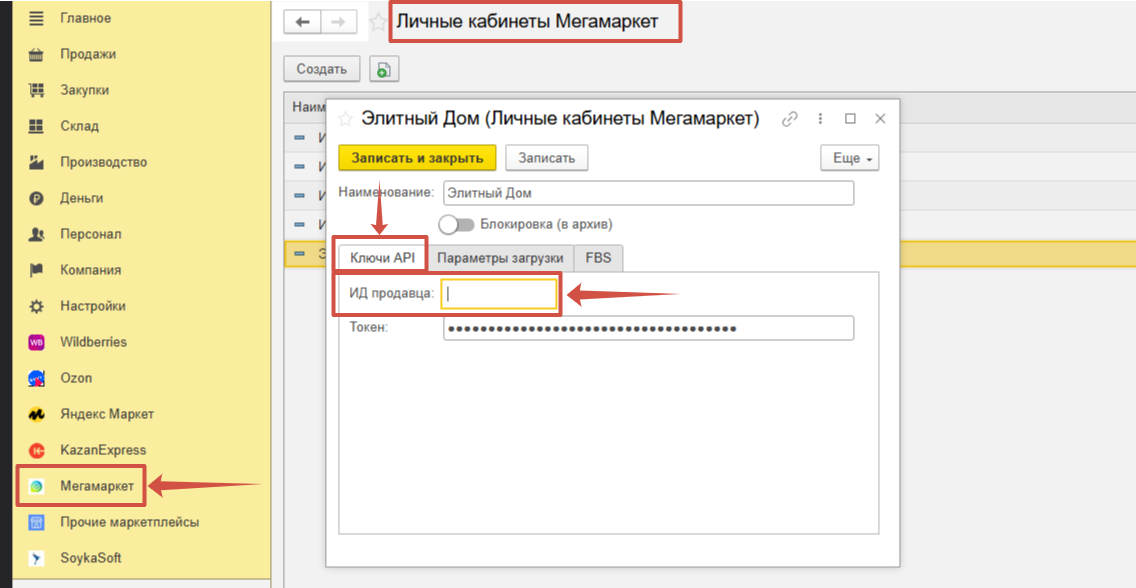Image resolution: width=1136 pixels, height=588 pixels.
Task: Open the dialog's three-dot options menu
Action: point(820,119)
